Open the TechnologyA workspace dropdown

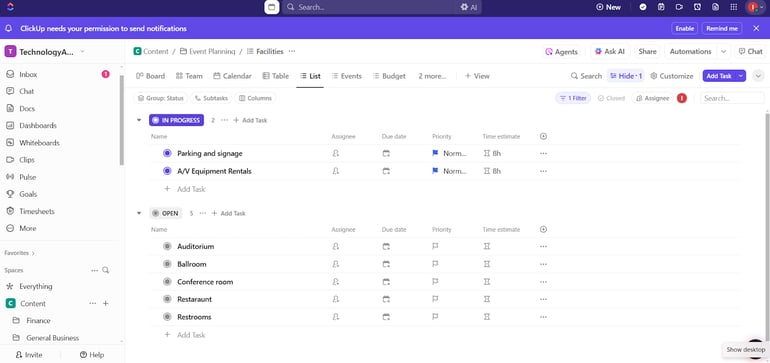point(45,52)
